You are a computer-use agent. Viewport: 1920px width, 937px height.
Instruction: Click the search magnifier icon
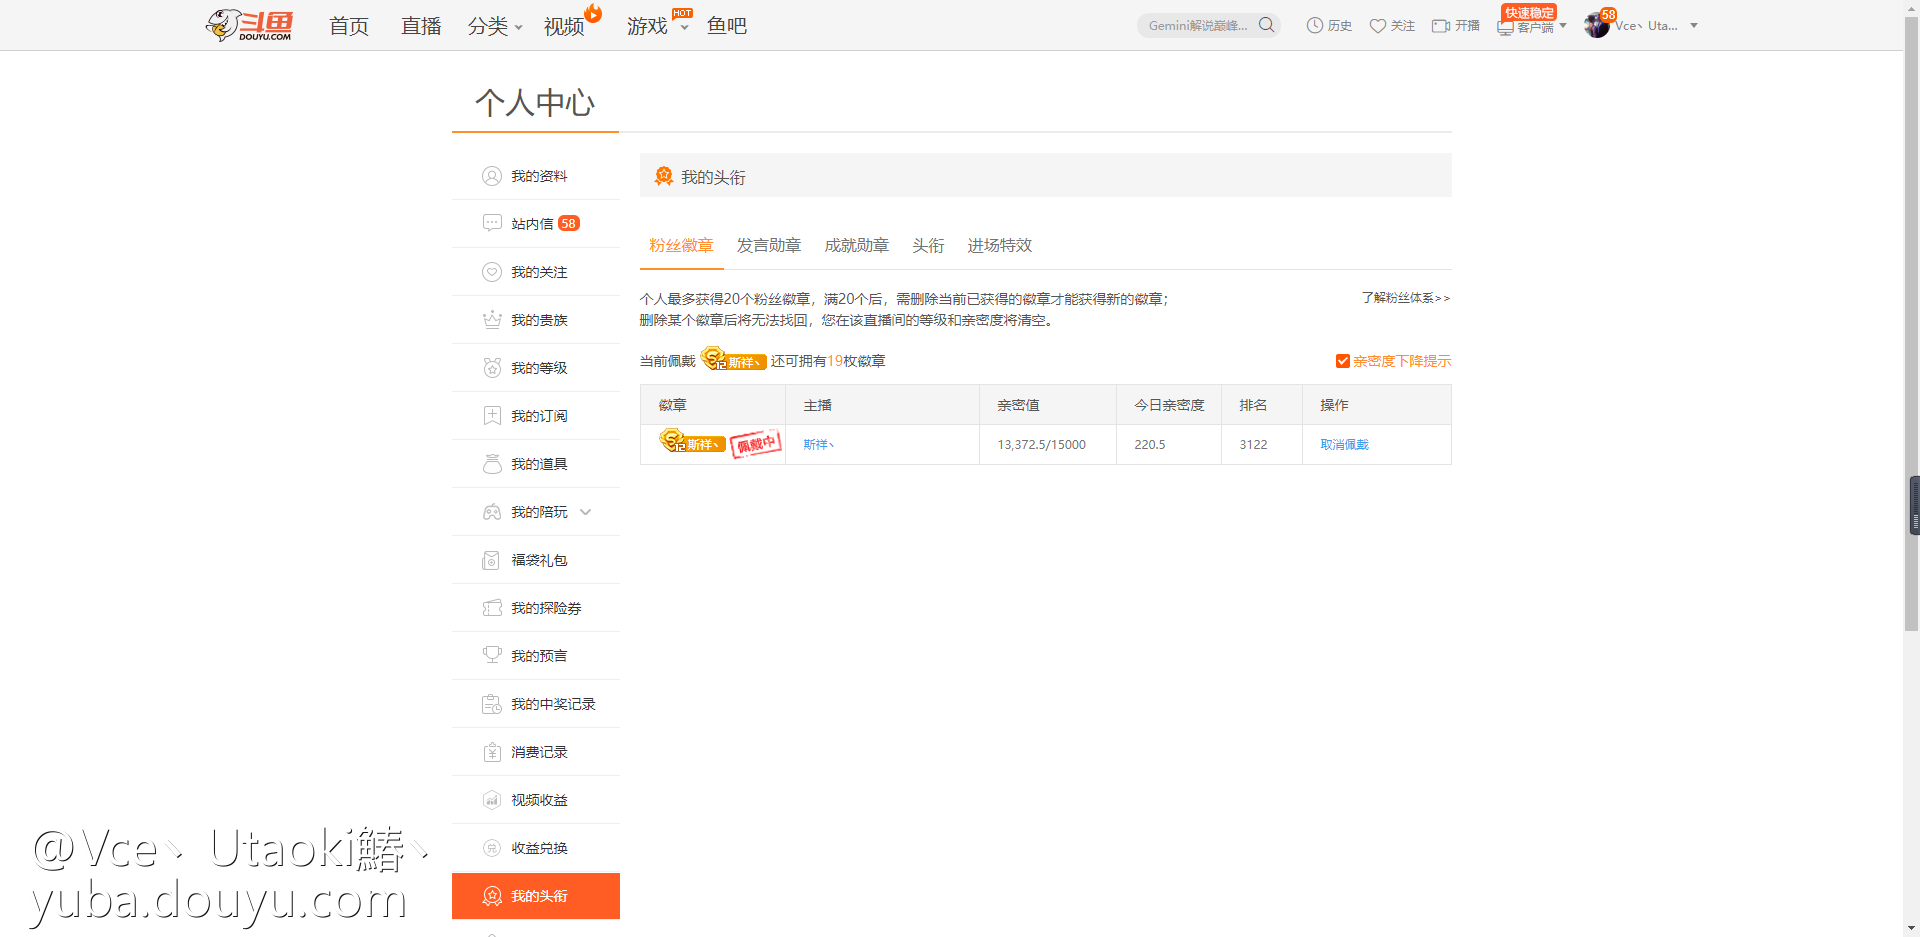(x=1266, y=25)
